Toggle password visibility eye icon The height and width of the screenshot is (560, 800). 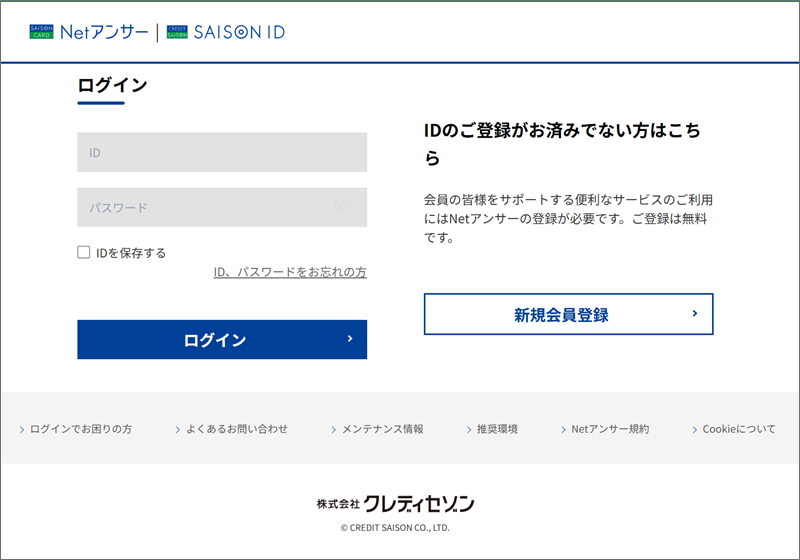coord(342,207)
